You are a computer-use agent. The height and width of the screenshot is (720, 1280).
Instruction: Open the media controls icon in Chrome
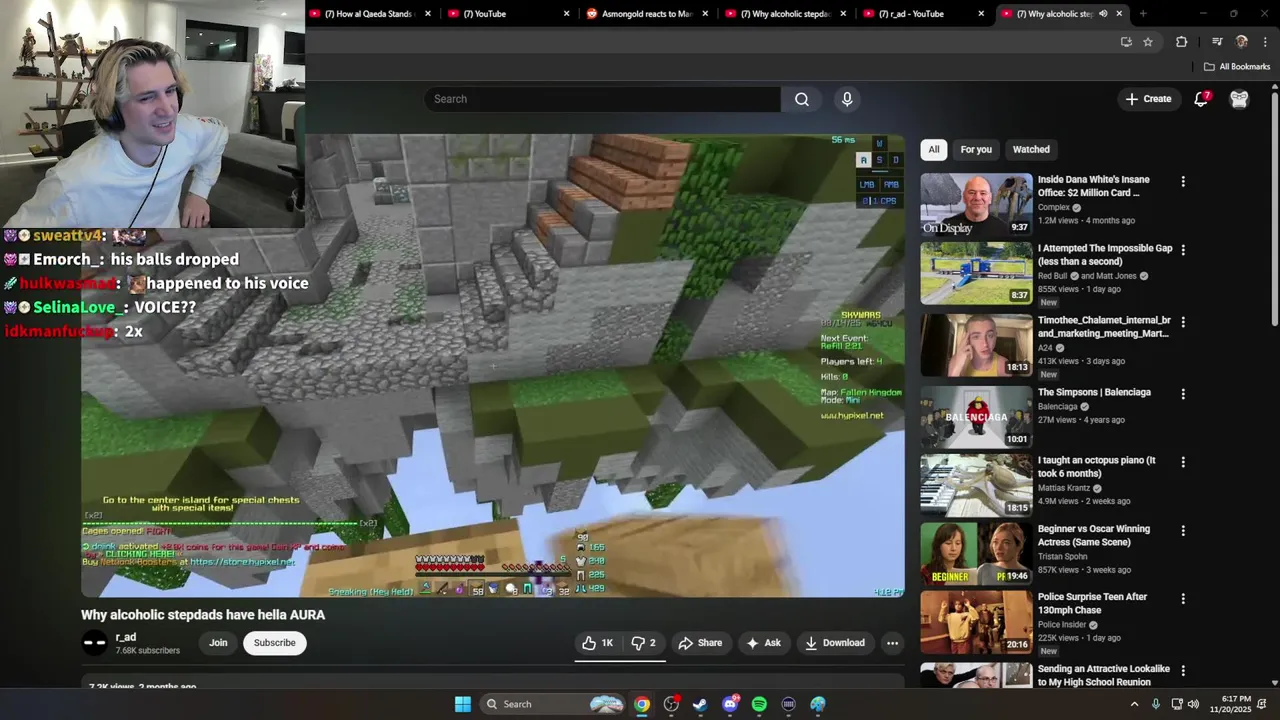1217,42
